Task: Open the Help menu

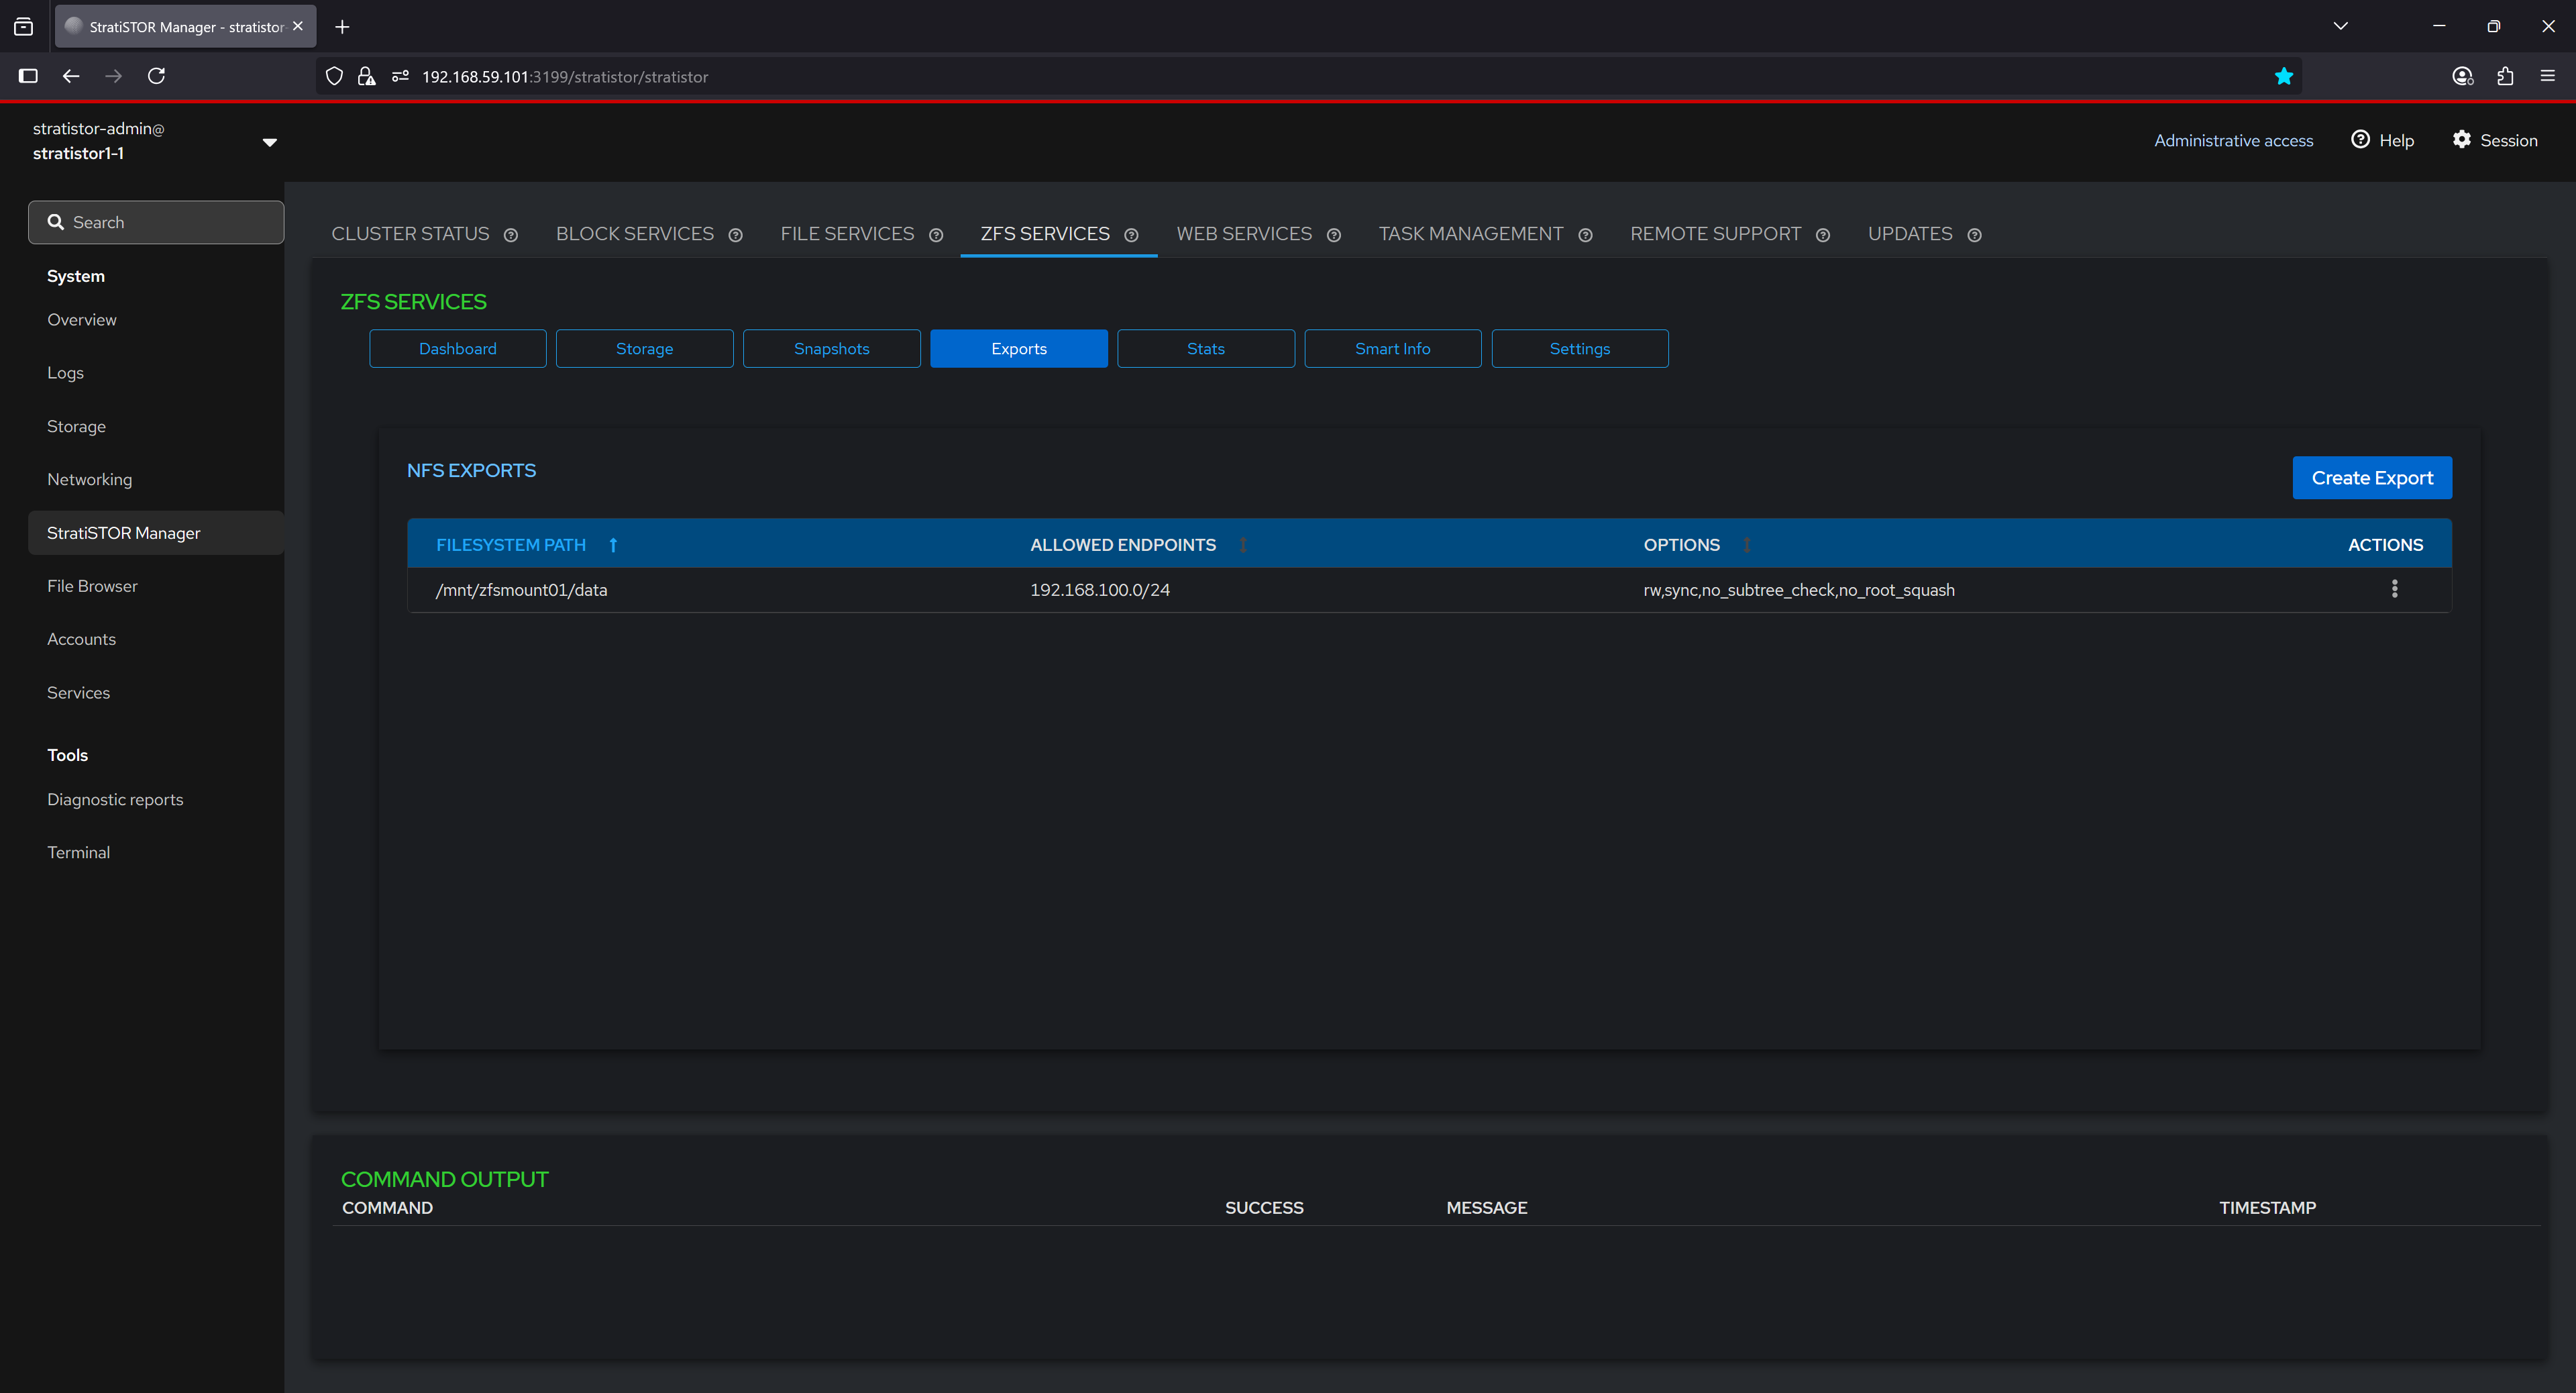Action: pos(2383,140)
